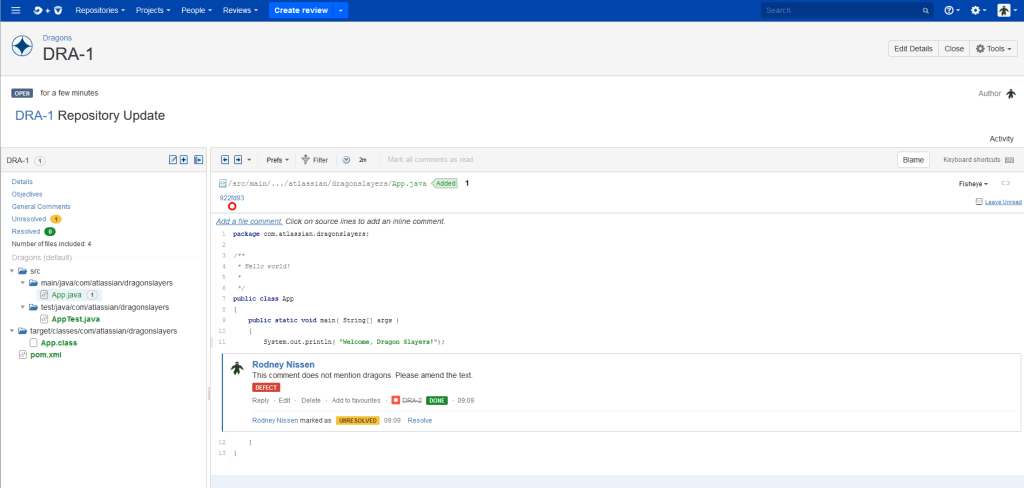Click the red revision circle marker
The height and width of the screenshot is (488, 1024).
(x=232, y=207)
